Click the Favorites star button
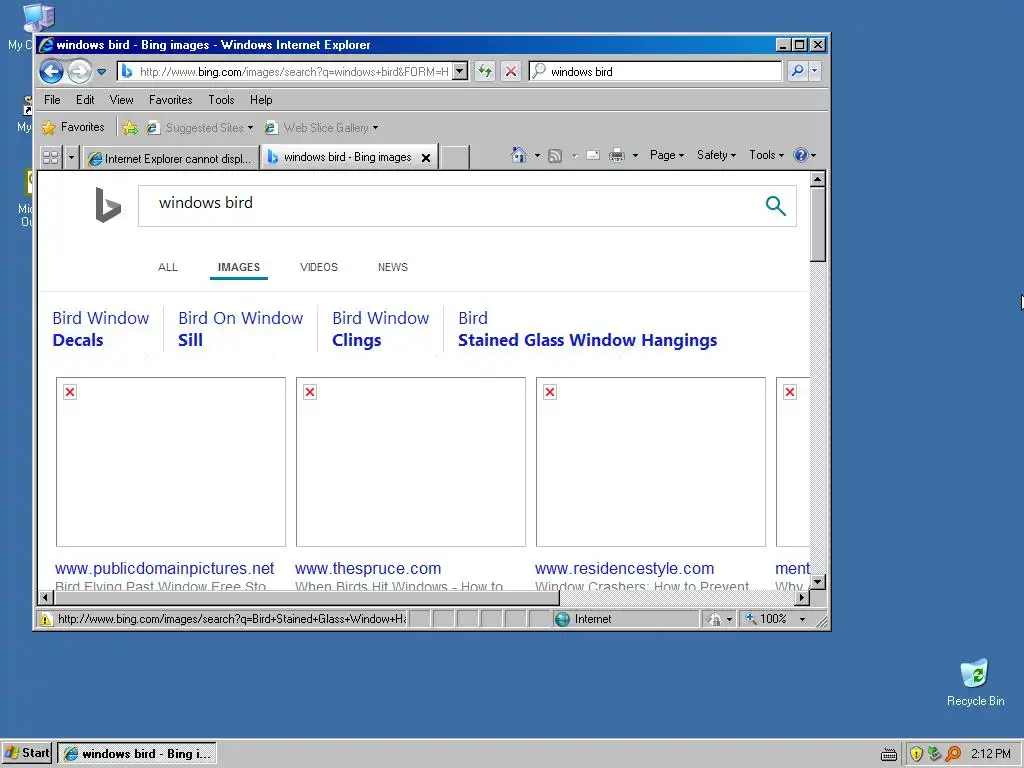This screenshot has width=1024, height=768. [73, 127]
